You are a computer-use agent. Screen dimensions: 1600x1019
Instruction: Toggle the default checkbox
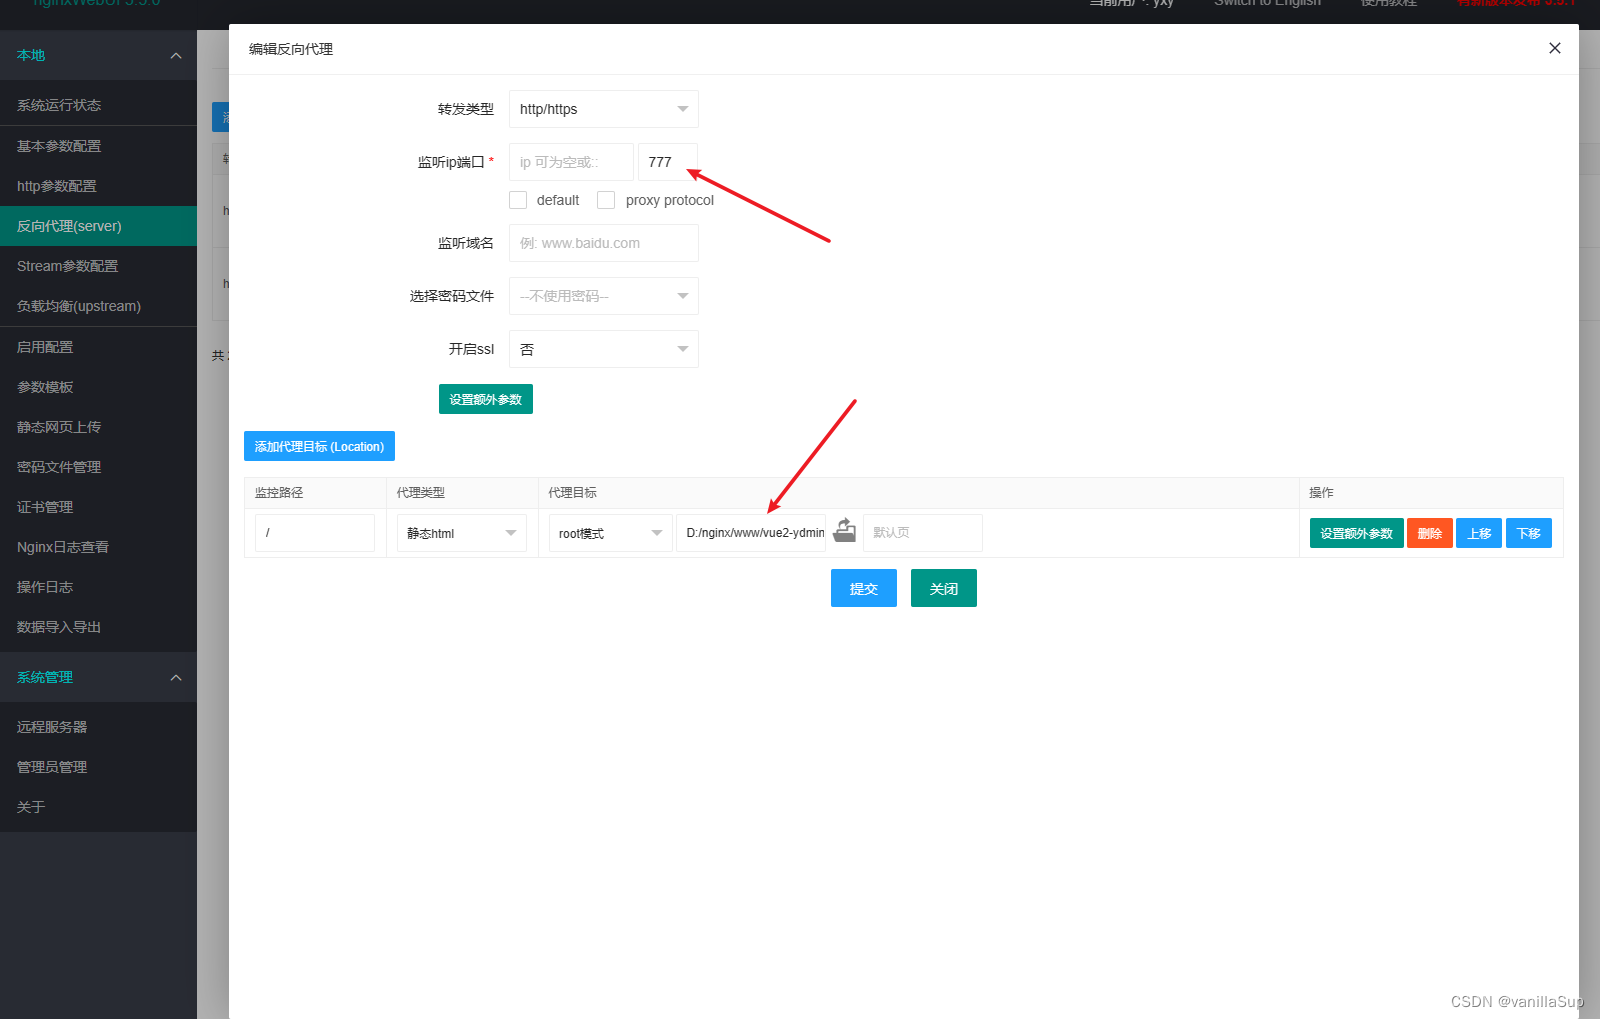518,200
